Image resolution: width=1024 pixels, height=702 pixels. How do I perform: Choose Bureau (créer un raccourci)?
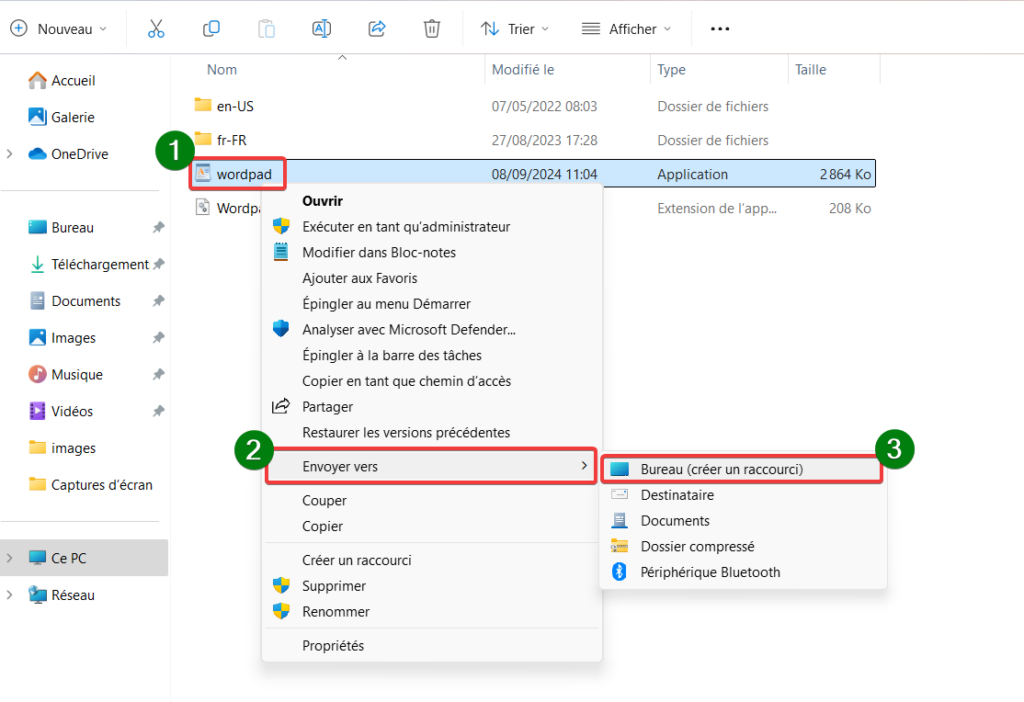(x=742, y=469)
